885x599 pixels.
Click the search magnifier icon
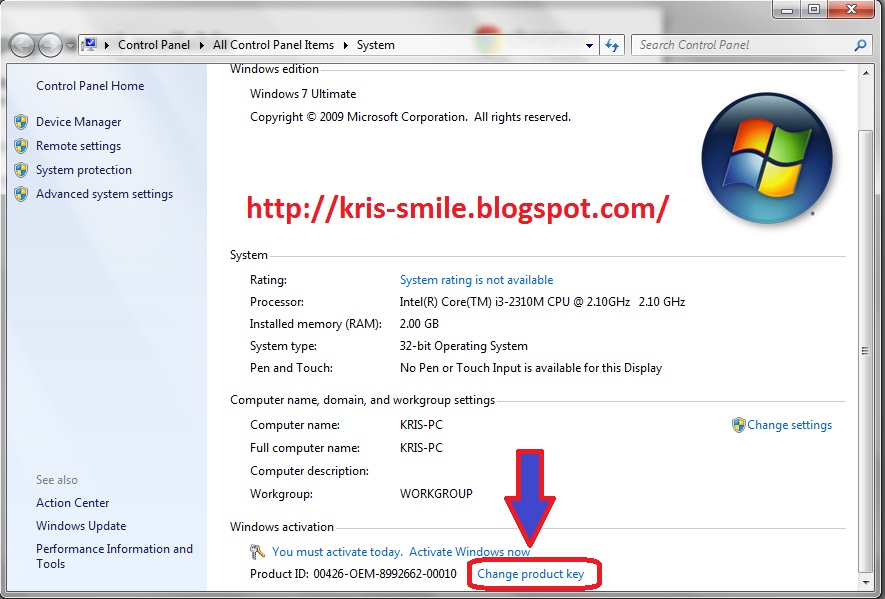(x=860, y=45)
